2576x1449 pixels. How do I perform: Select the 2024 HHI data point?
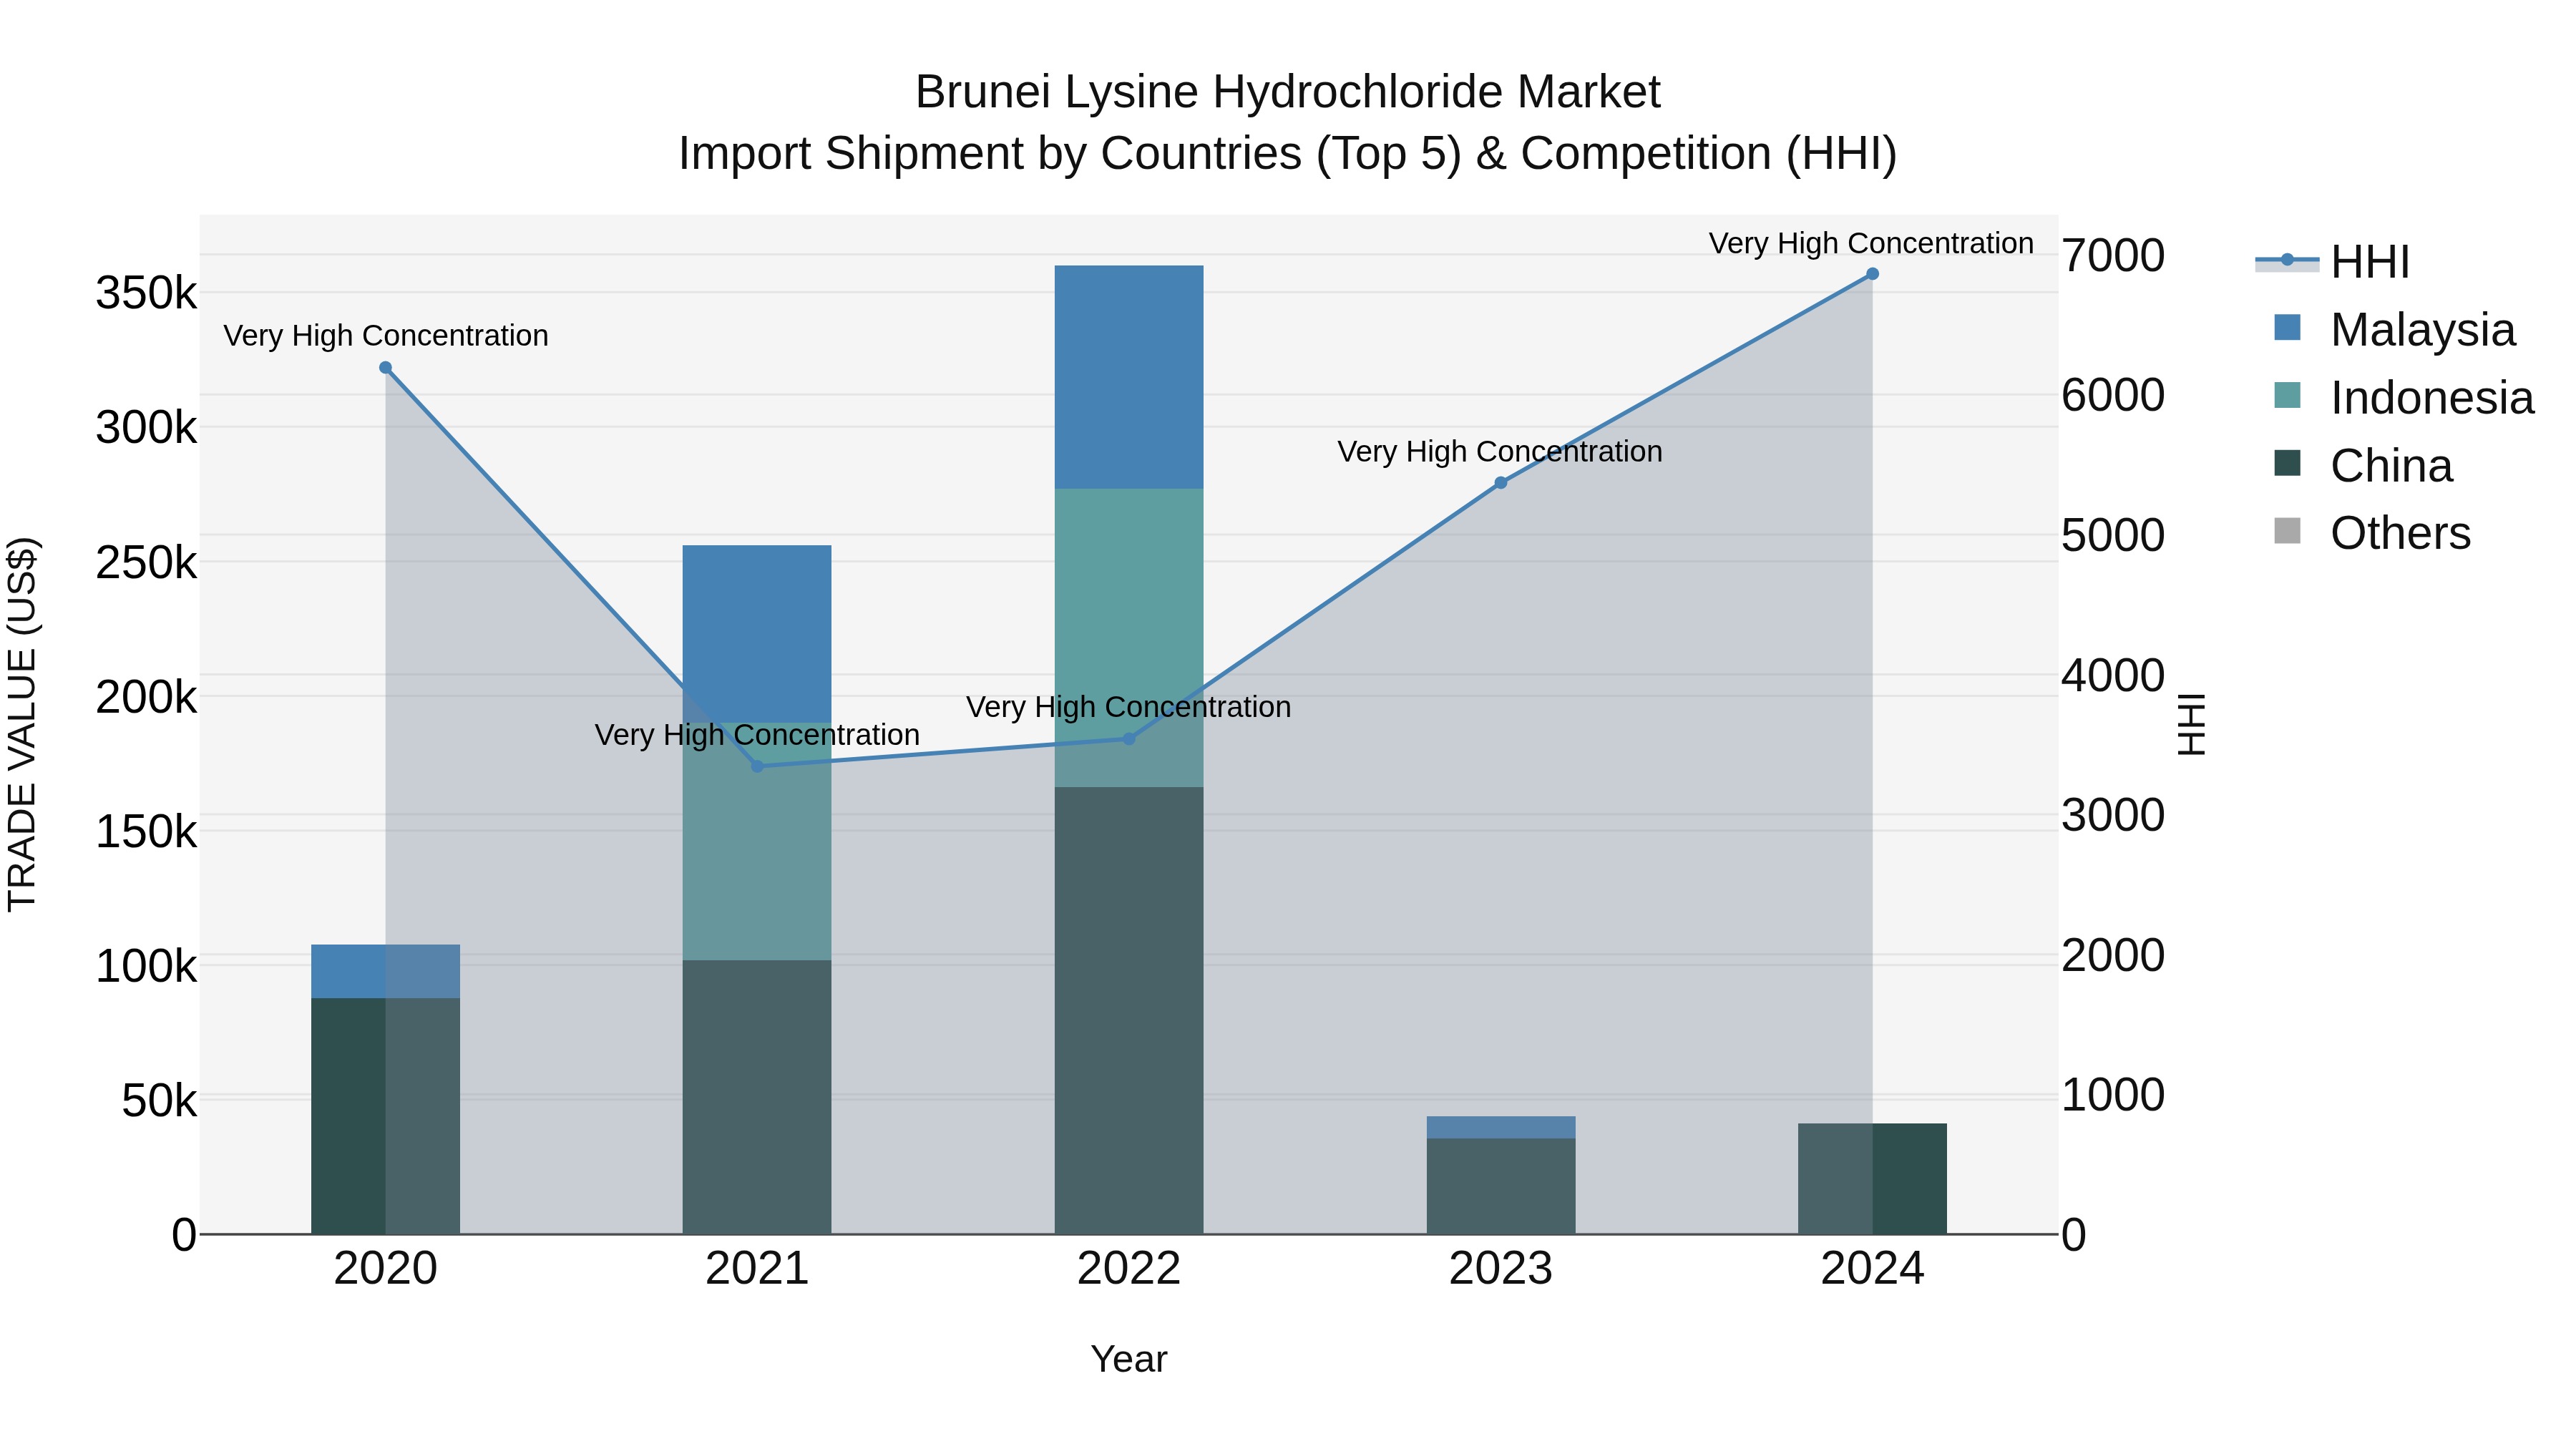pyautogui.click(x=1873, y=274)
